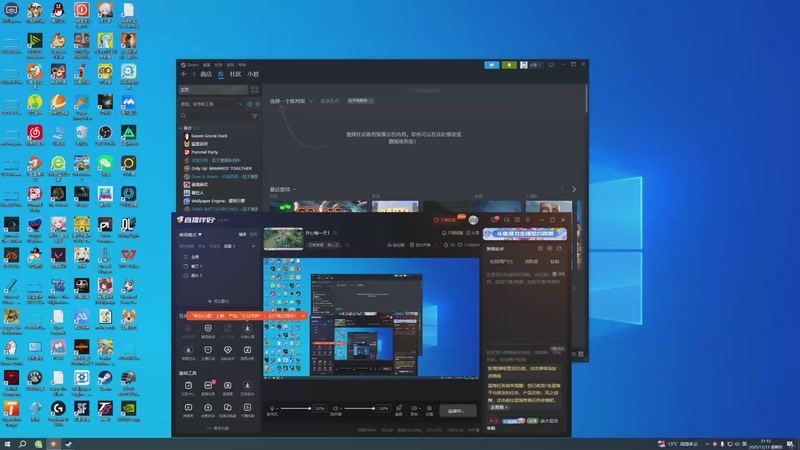
Task: Expand the 常规模式 mode dropdown
Action: point(190,235)
